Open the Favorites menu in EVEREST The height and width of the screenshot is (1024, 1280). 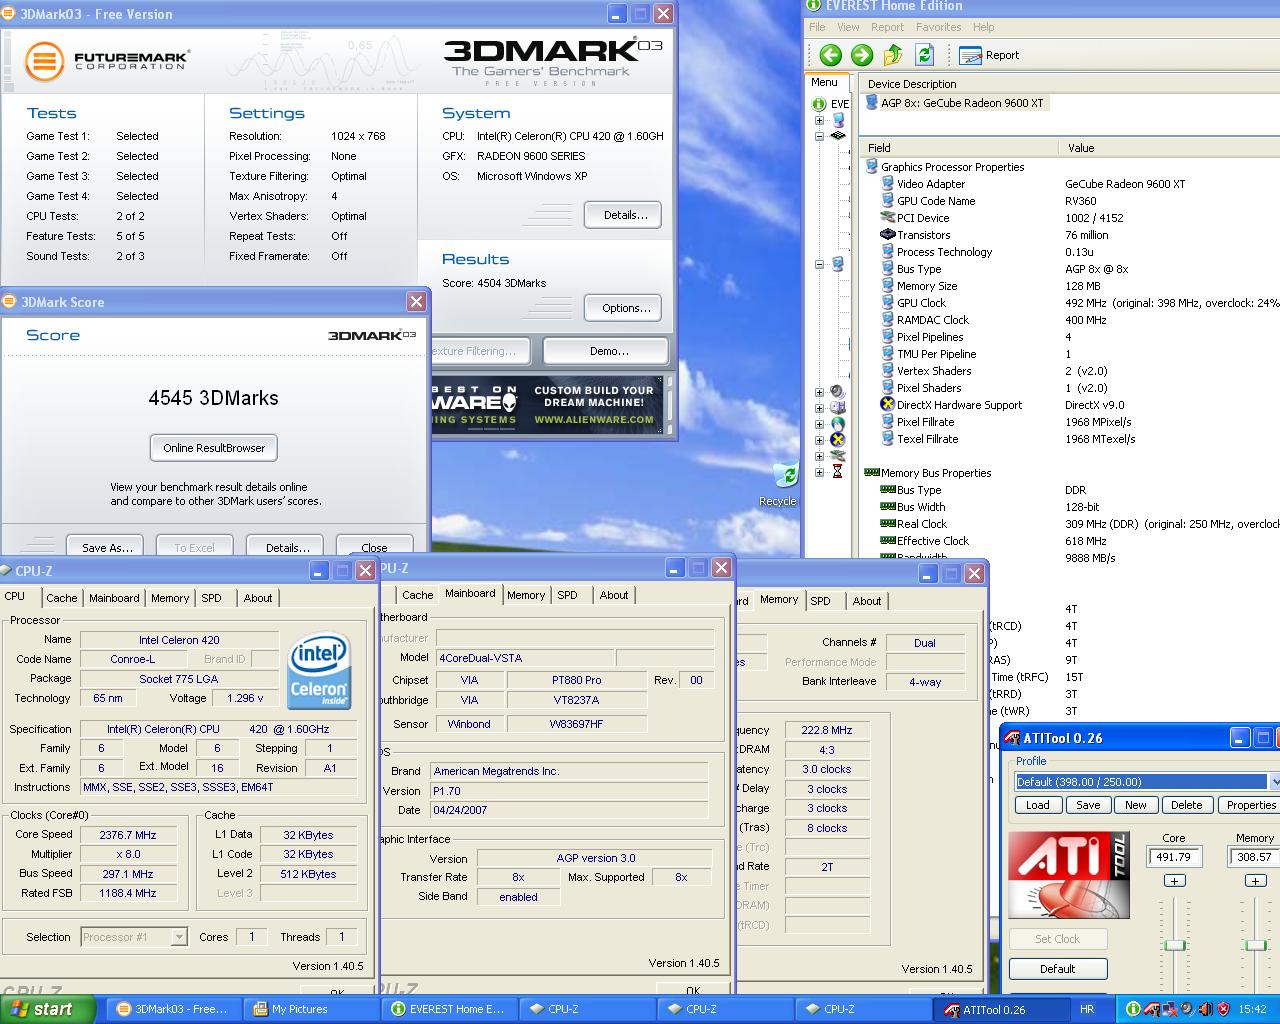pyautogui.click(x=938, y=27)
